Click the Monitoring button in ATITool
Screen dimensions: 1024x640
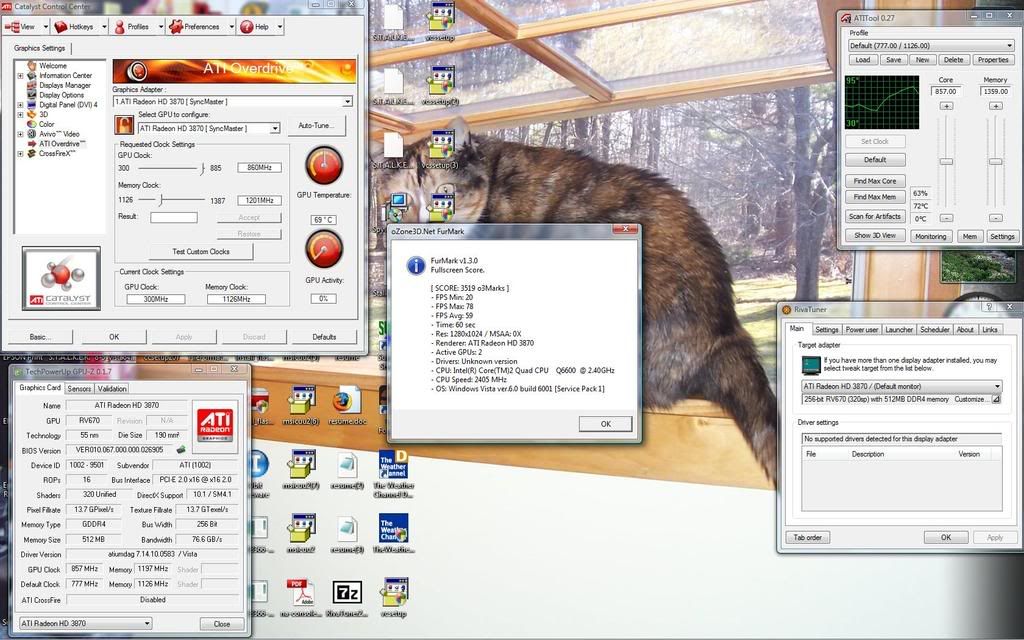(x=931, y=236)
